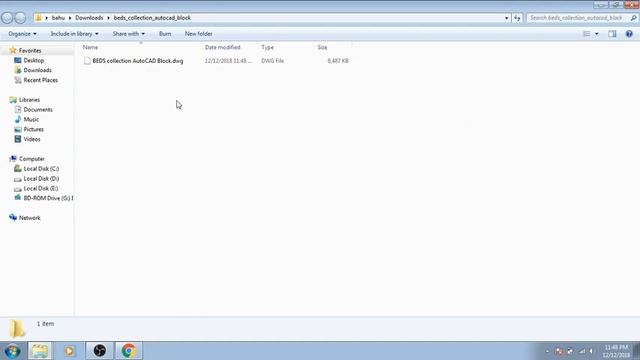Select the 'bahu' breadcrumb in the address bar
The height and width of the screenshot is (360, 640).
point(58,18)
